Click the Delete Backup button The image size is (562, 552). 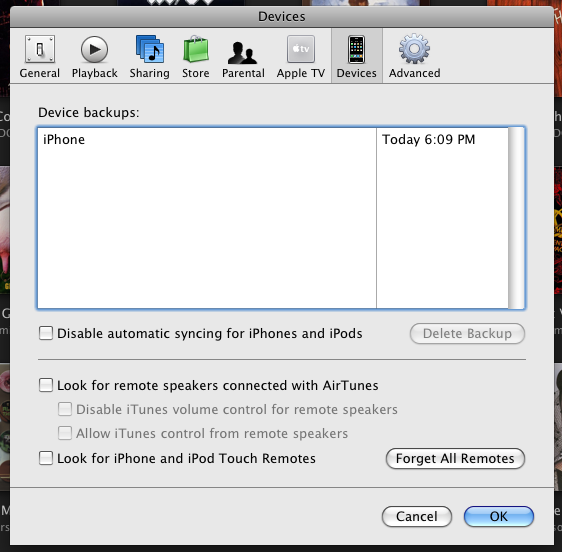pyautogui.click(x=467, y=333)
